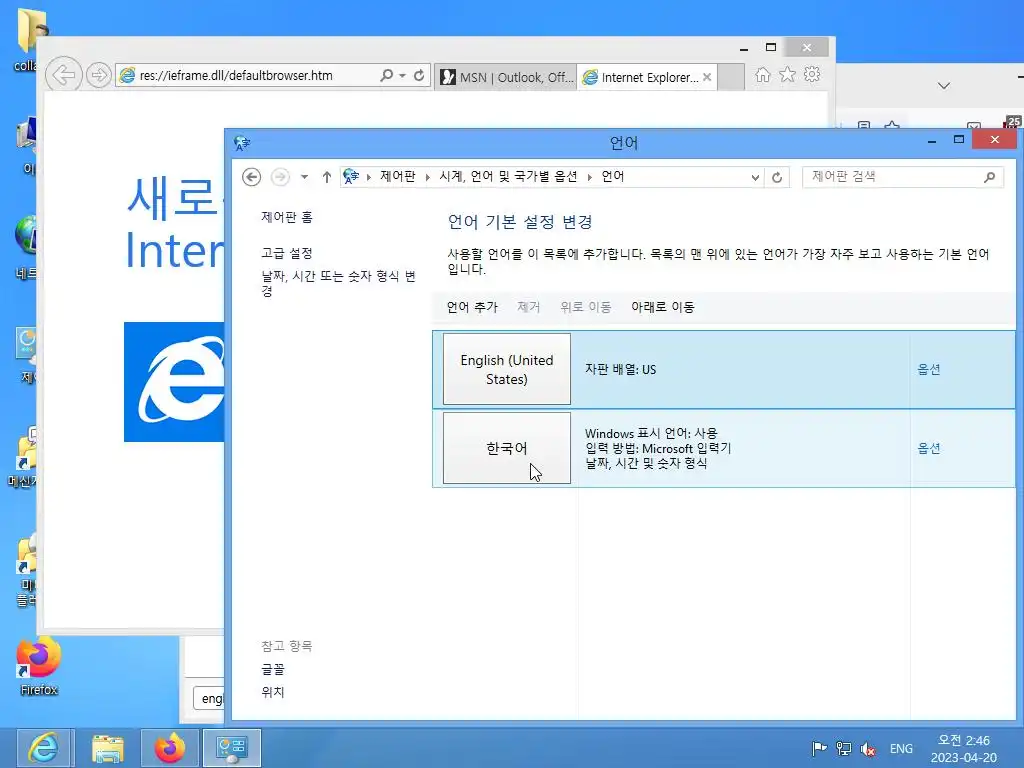
Task: Click the network icon in system tray
Action: tap(844, 748)
